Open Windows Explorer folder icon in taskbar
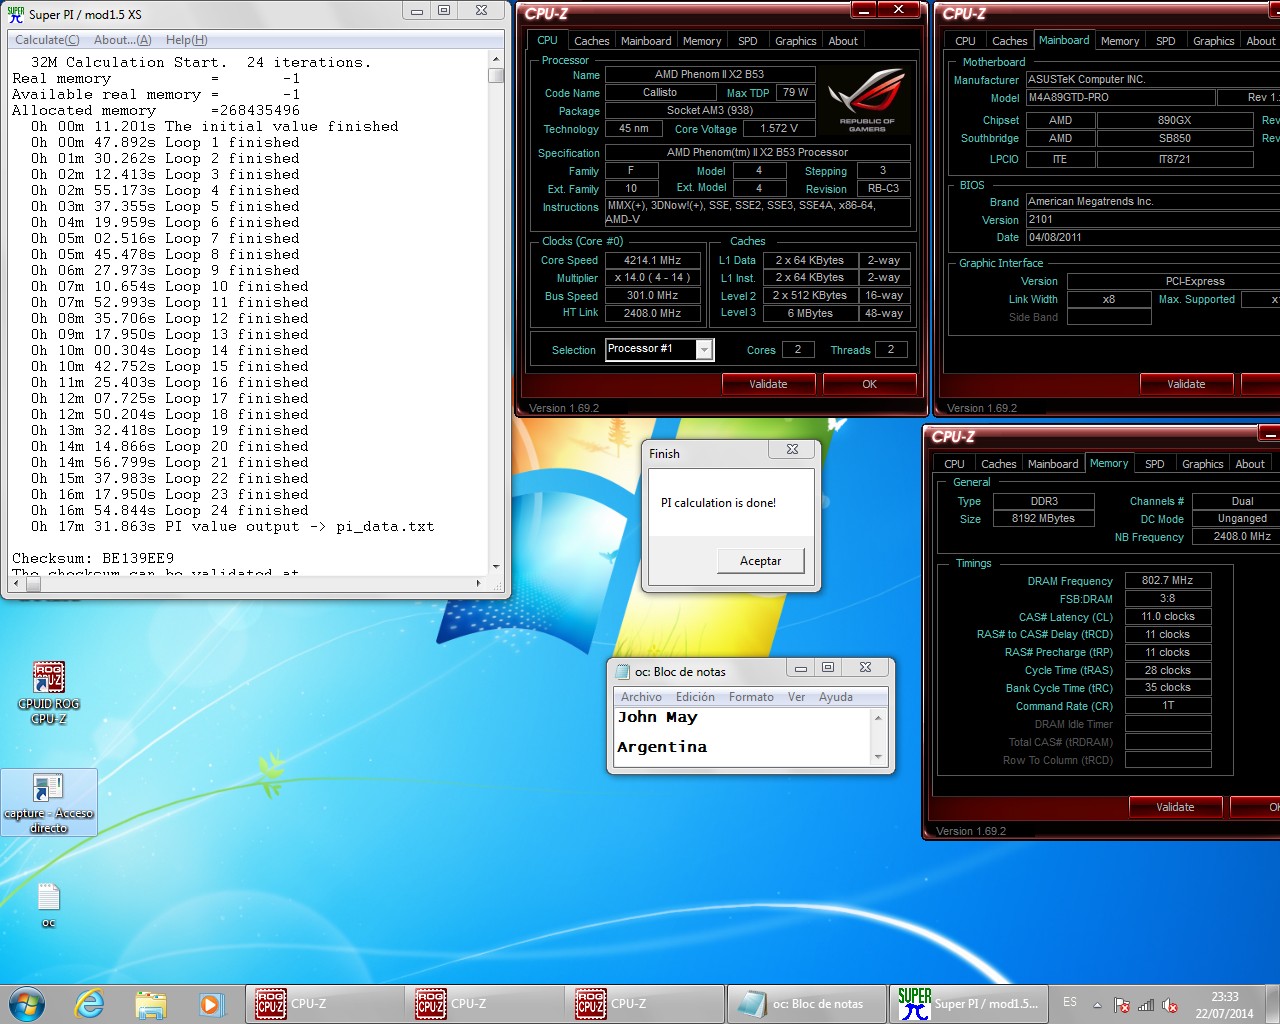Viewport: 1280px width, 1024px height. click(x=150, y=1004)
